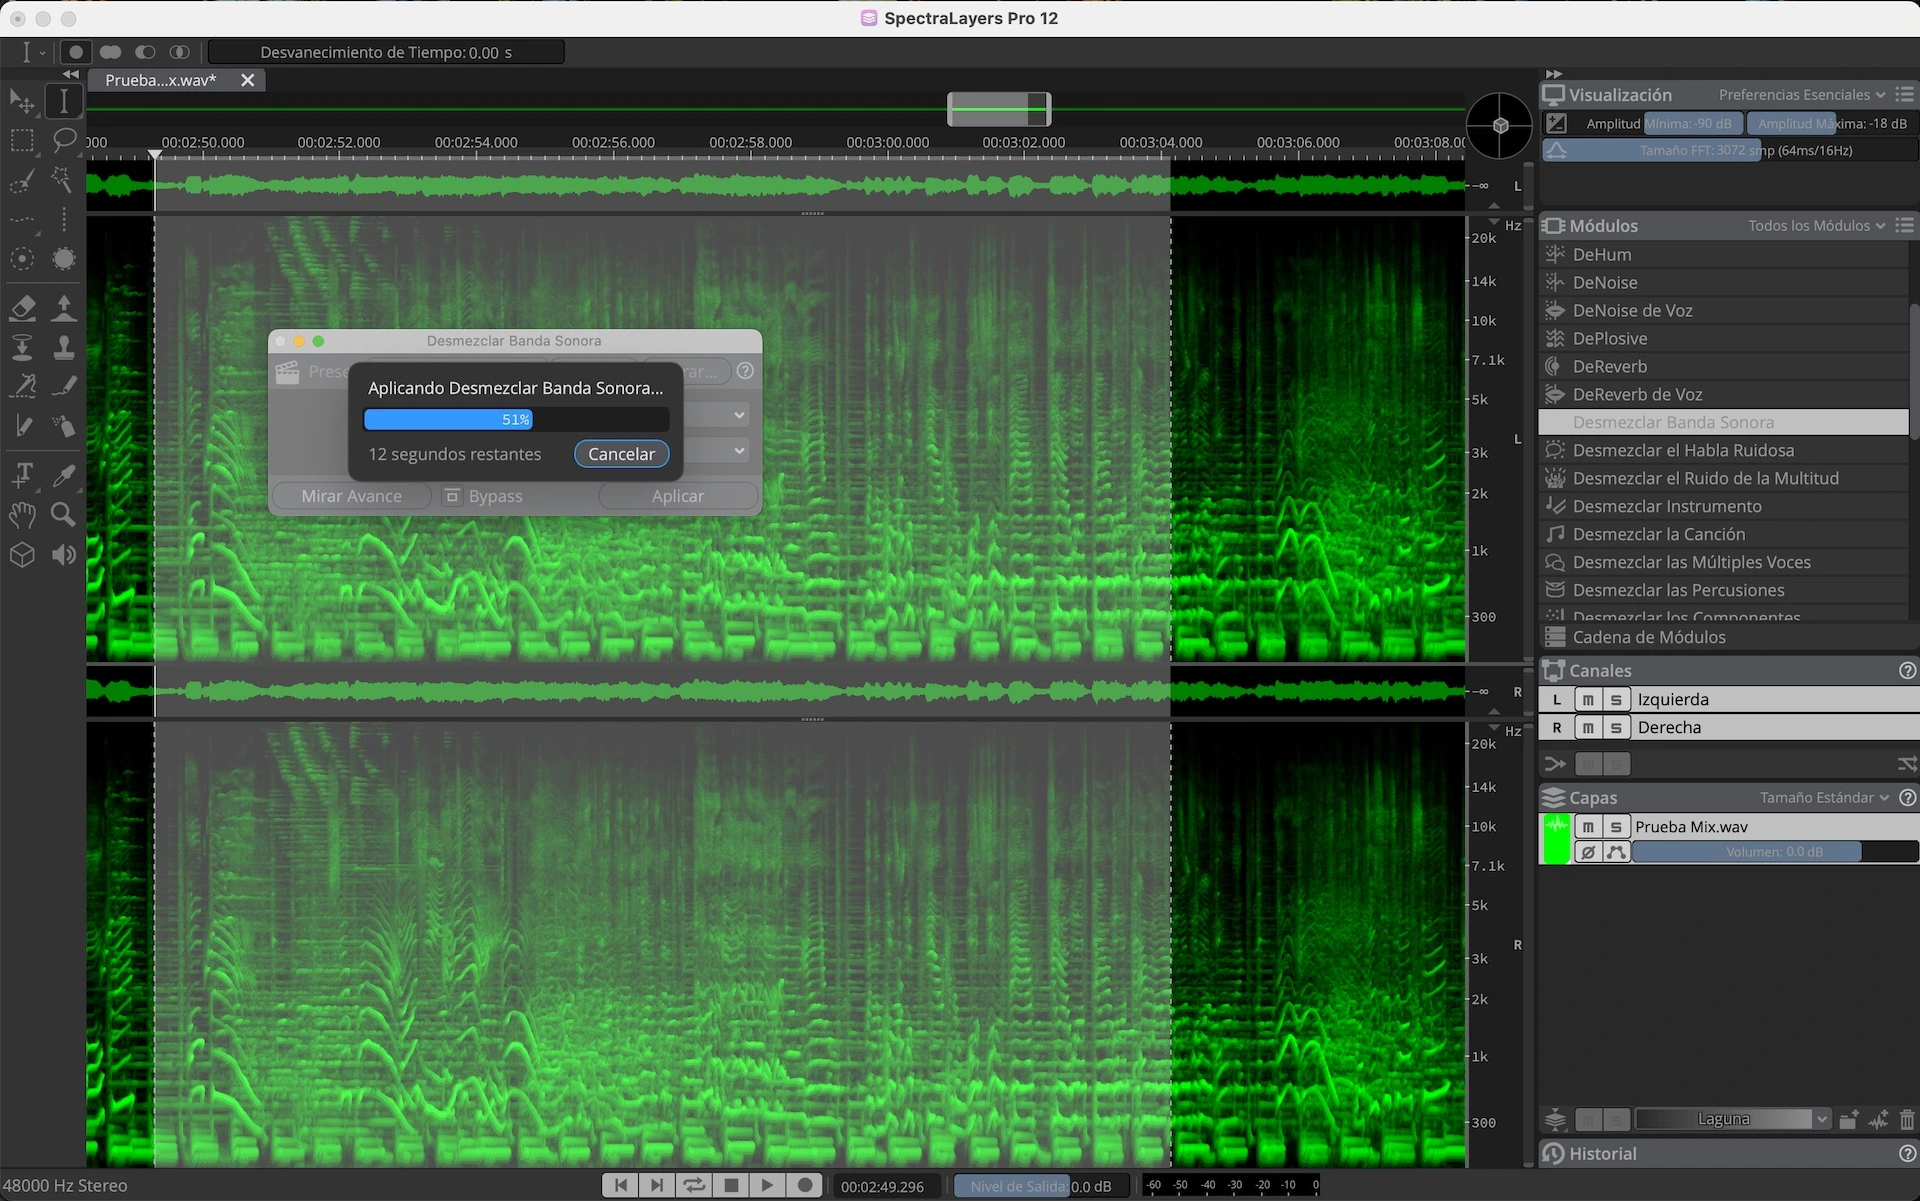Open Cadena de Módulos
This screenshot has height=1201, width=1920.
[x=1648, y=637]
